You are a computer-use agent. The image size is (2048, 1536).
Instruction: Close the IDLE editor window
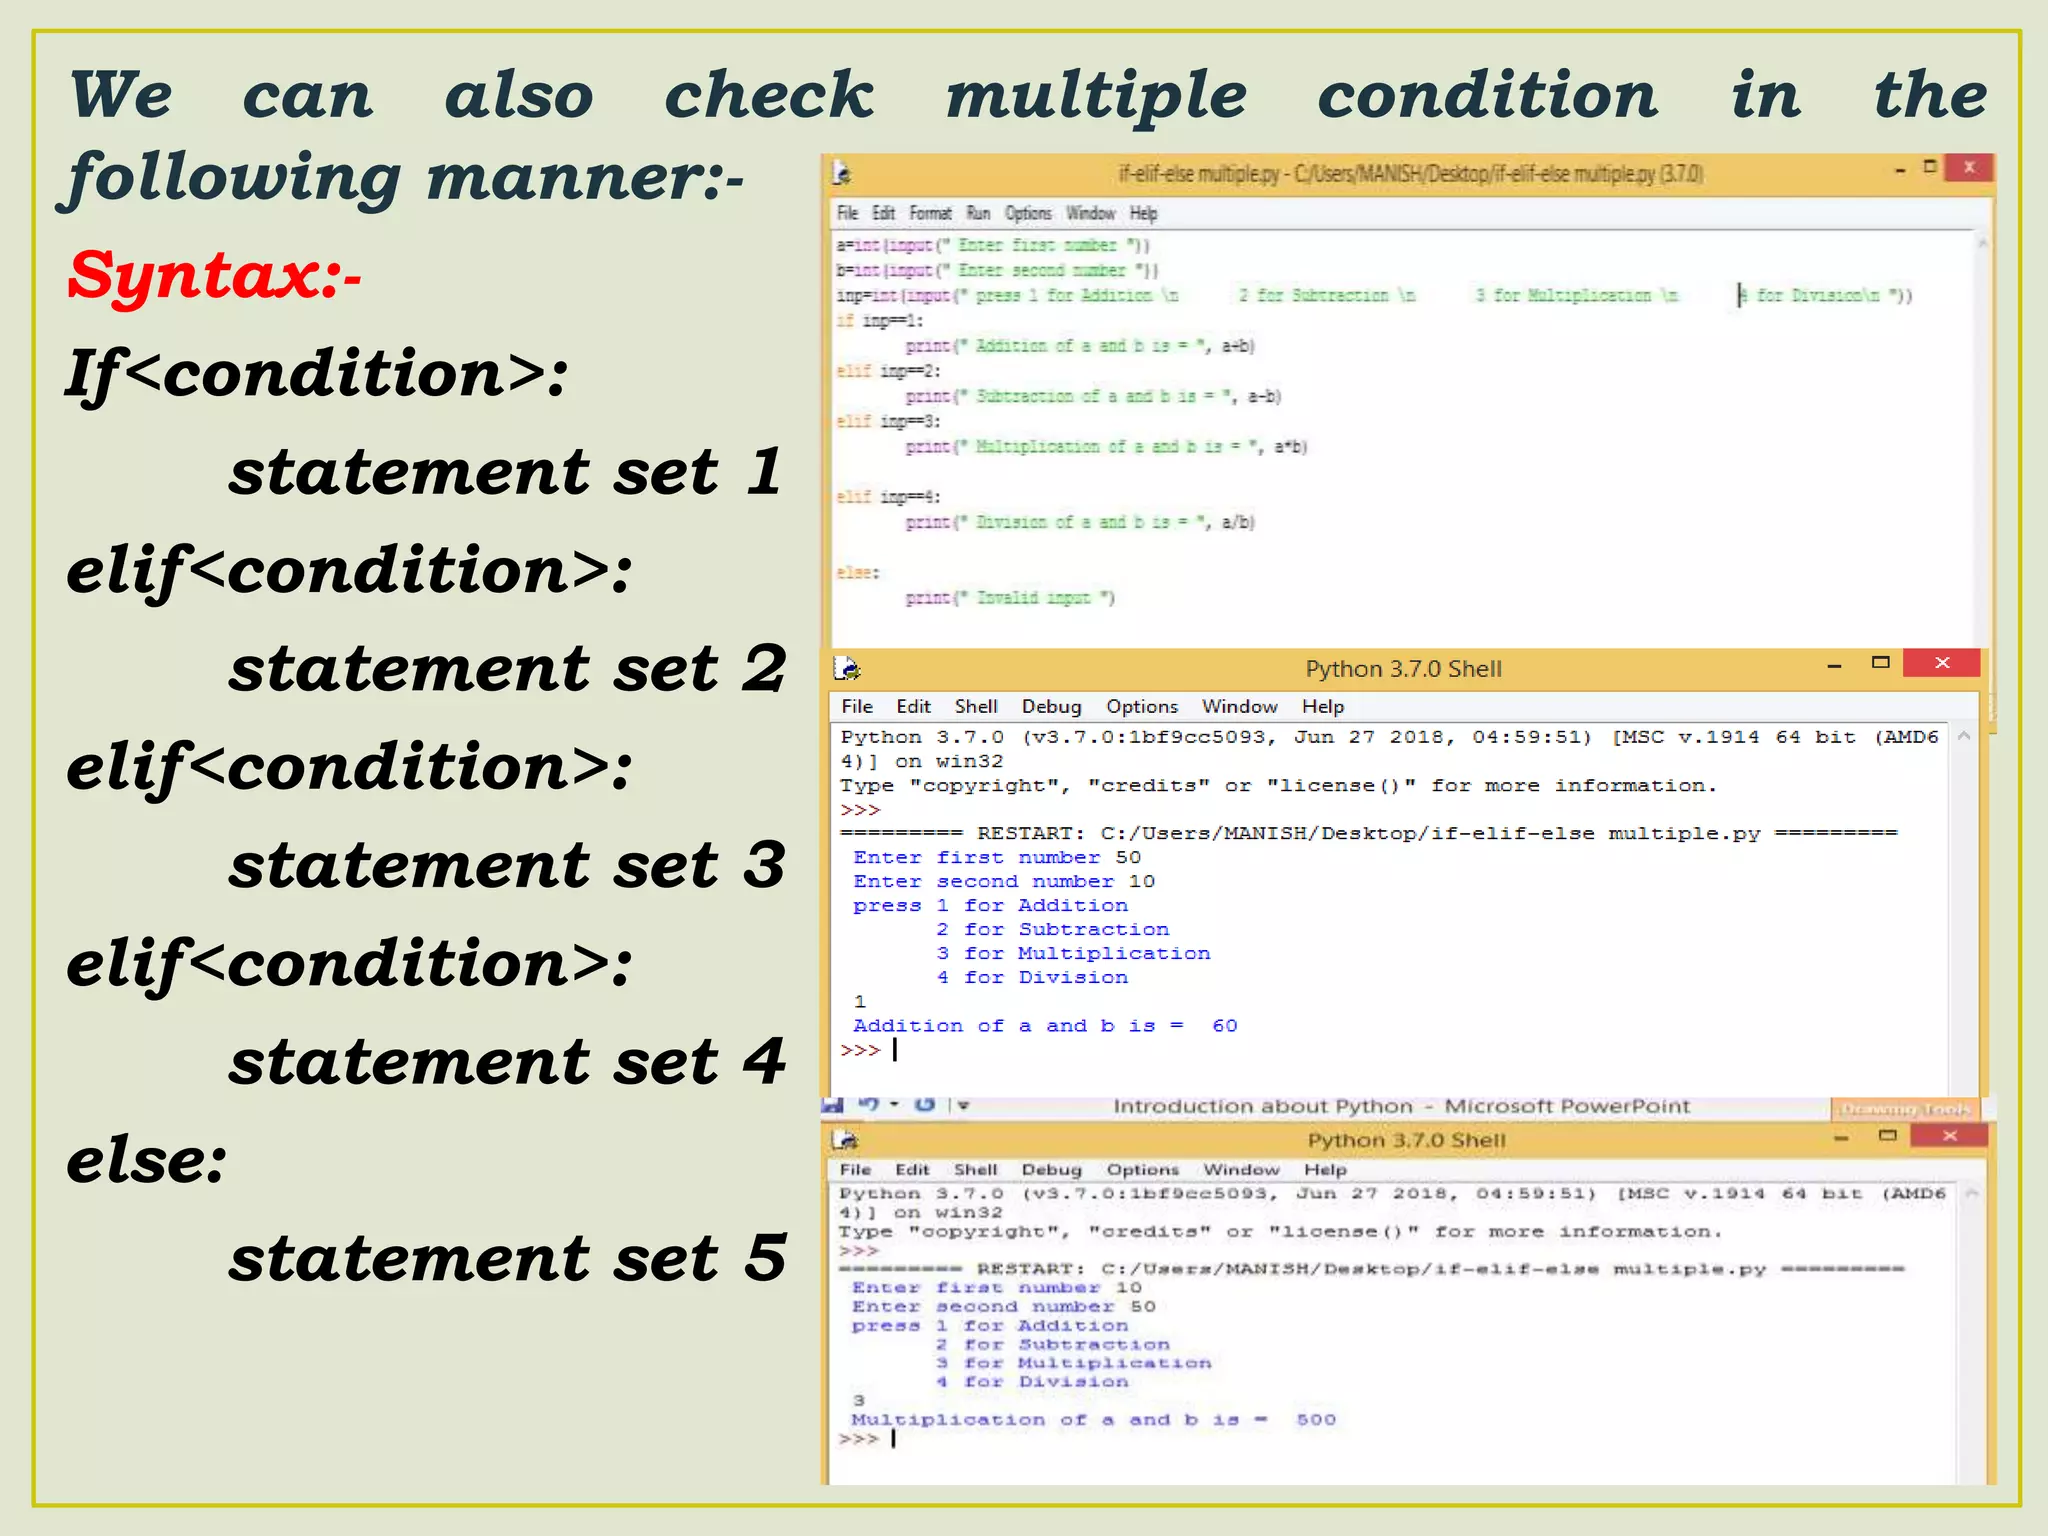coord(1969,168)
